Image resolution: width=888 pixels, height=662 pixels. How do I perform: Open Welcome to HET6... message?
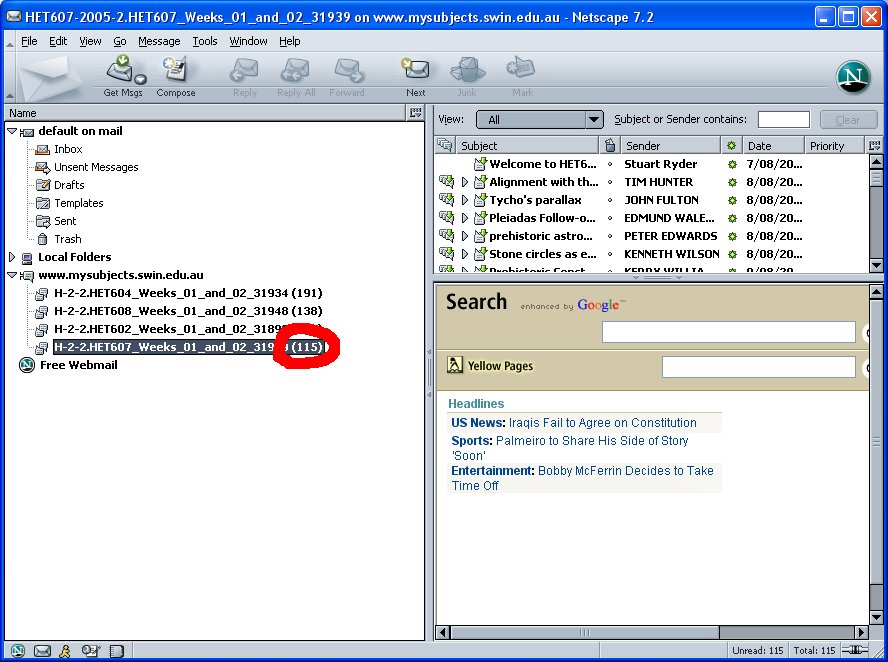coord(543,164)
